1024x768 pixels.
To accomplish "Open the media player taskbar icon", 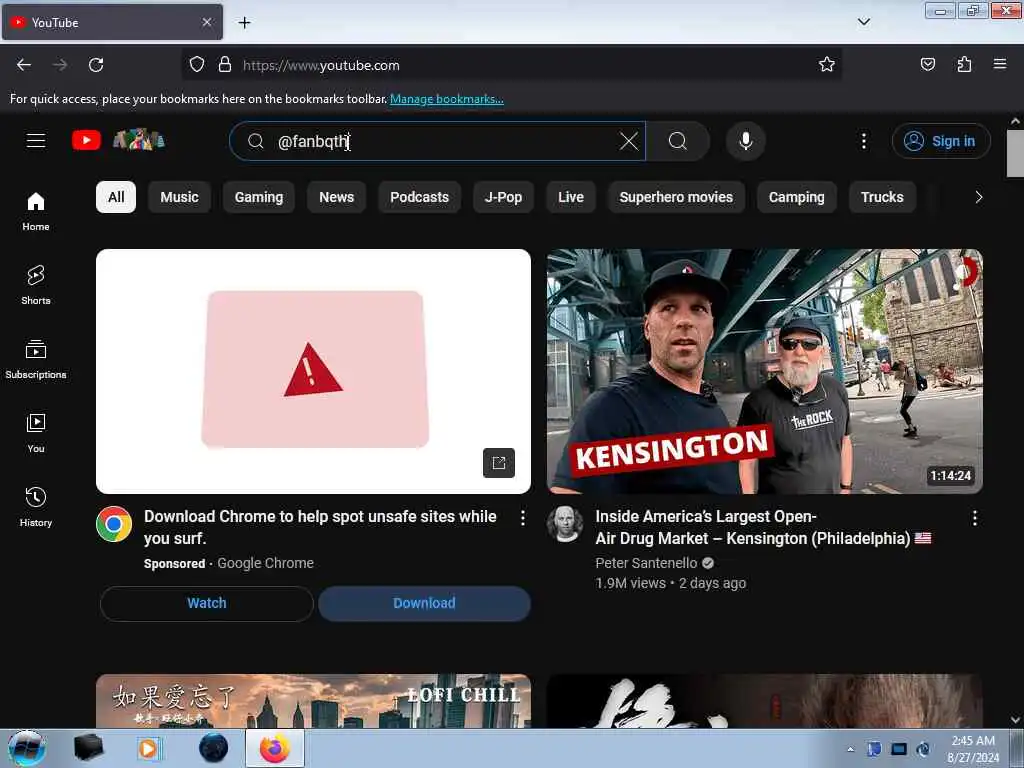I will (149, 748).
